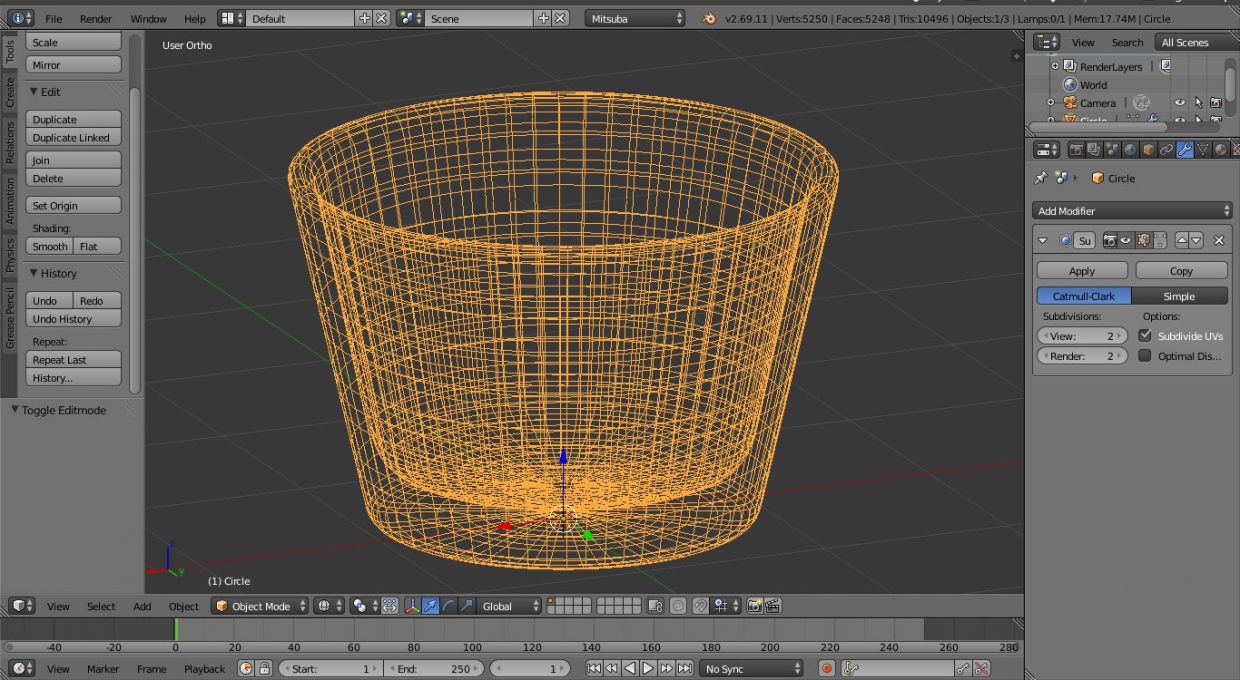1240x680 pixels.
Task: Click the delete keyframes icon in timeline
Action: point(982,668)
